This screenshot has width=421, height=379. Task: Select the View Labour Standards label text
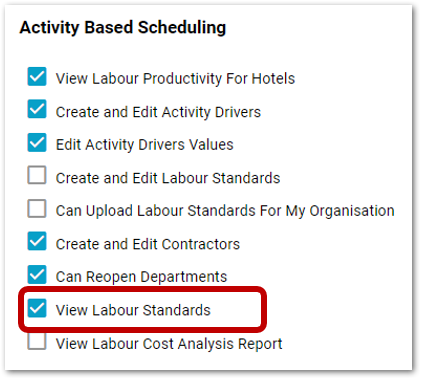pyautogui.click(x=133, y=310)
